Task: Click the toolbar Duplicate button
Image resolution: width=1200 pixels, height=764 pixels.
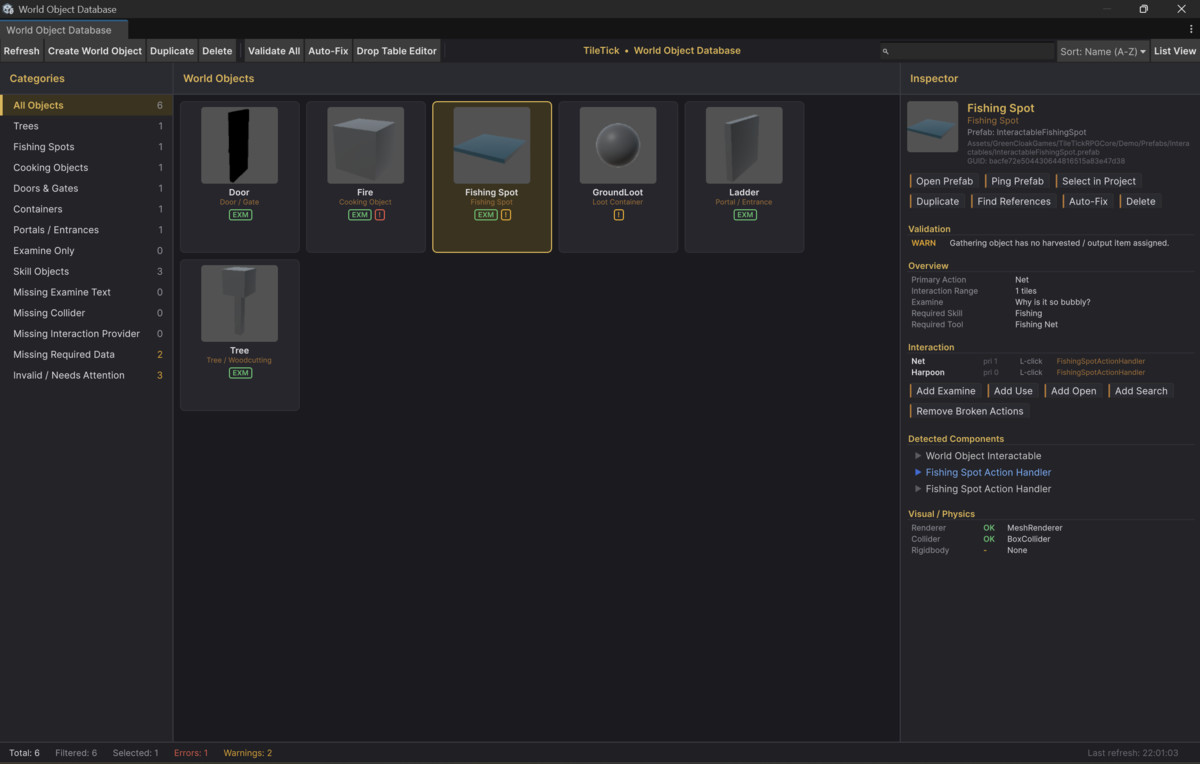Action: tap(172, 51)
